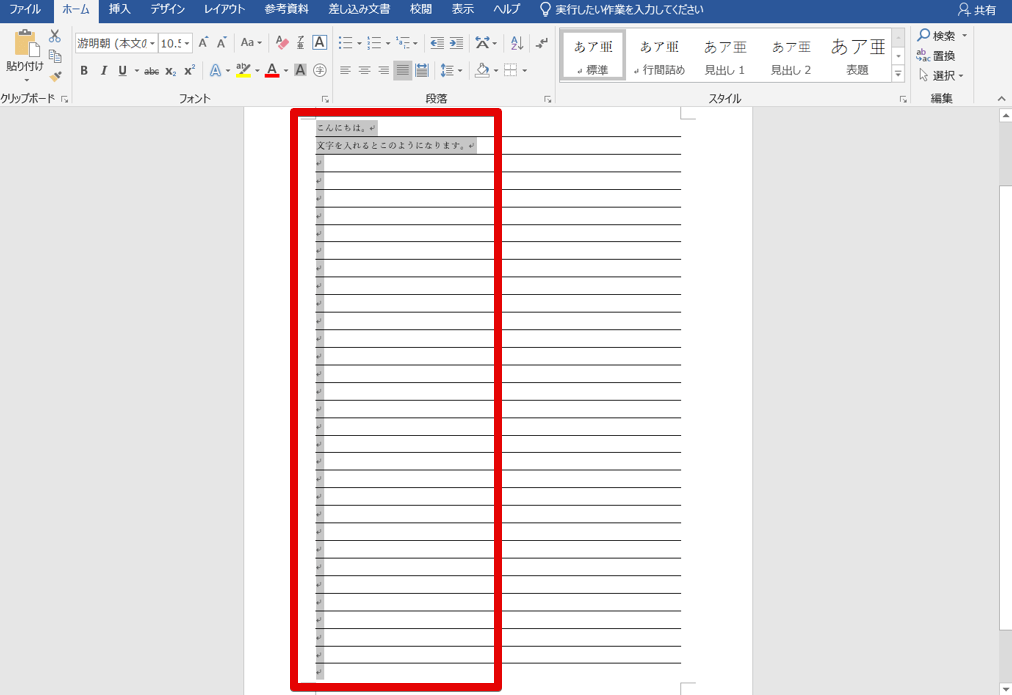Center-align text with the Center icon

pyautogui.click(x=364, y=70)
